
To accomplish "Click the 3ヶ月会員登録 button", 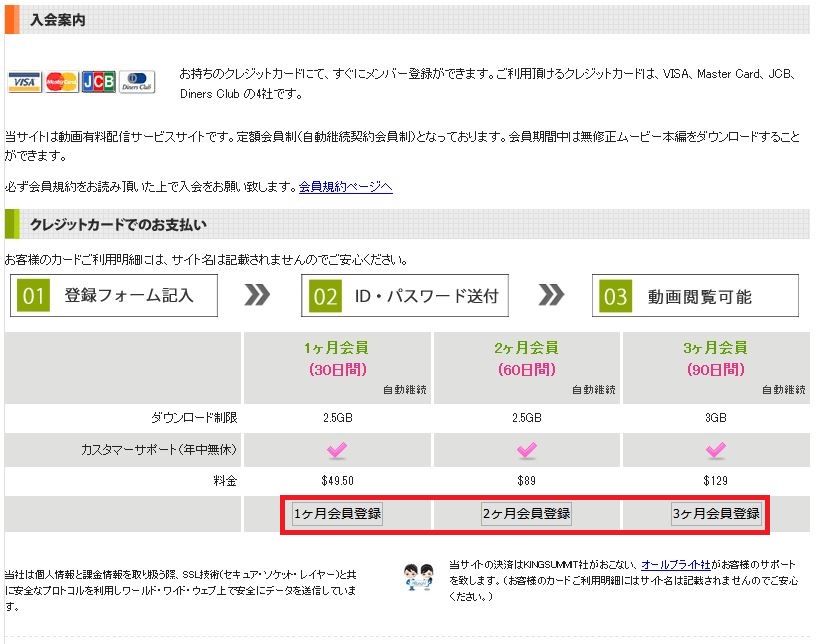I will tap(716, 514).
